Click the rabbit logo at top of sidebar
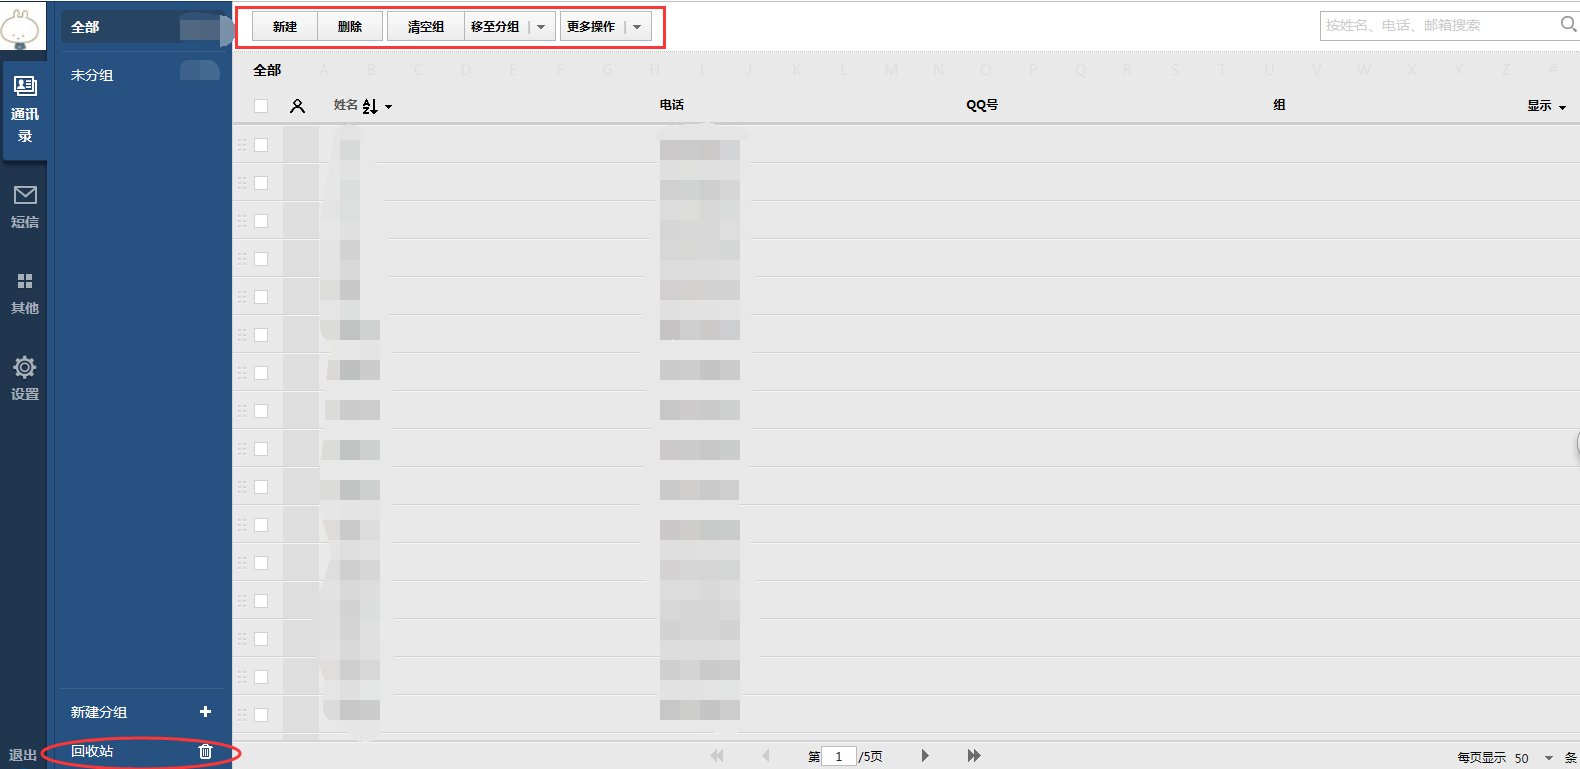 tap(20, 27)
